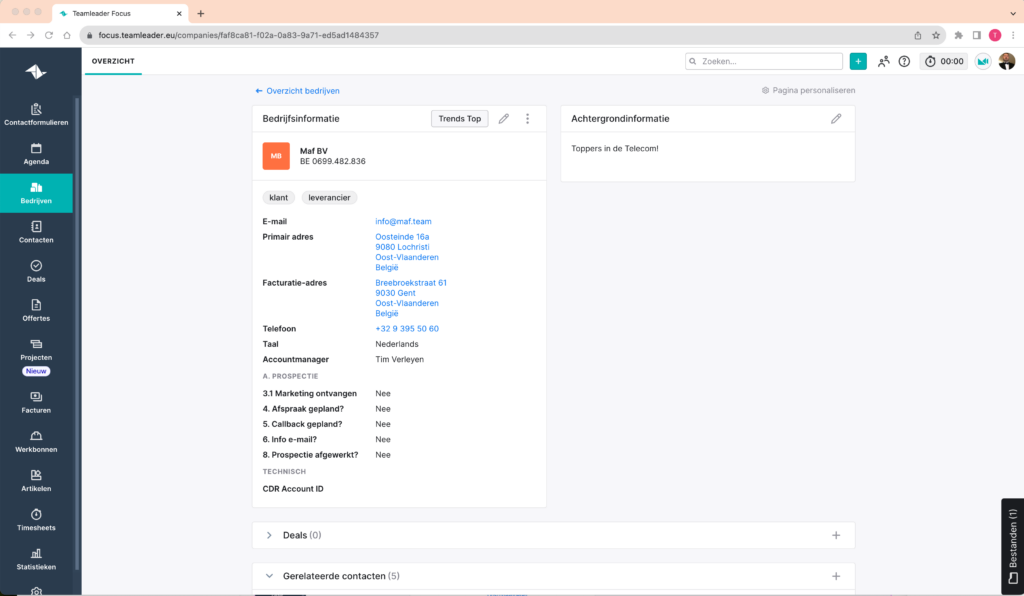Open the users invite icon in the top bar
This screenshot has width=1024, height=596.
pyautogui.click(x=884, y=61)
